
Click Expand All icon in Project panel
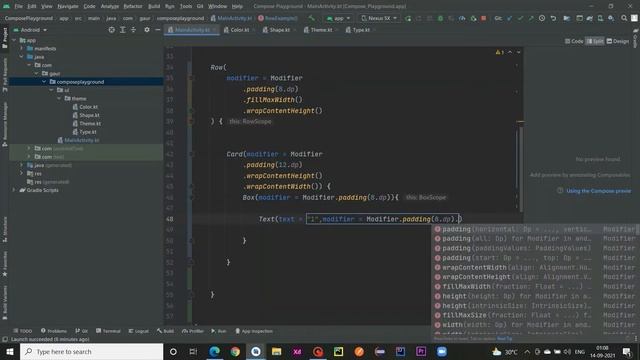click(x=122, y=30)
